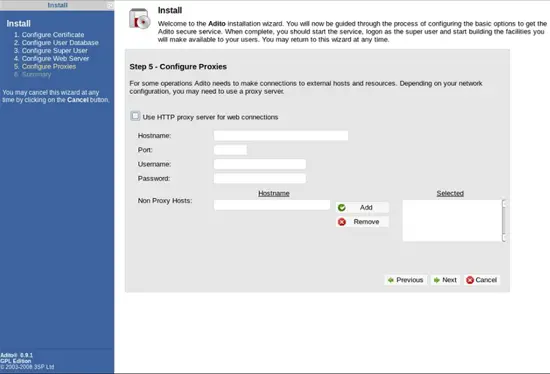Screen dimensions: 550x374
Task: Open Configure Certificate step in sidebar
Action: [53, 35]
